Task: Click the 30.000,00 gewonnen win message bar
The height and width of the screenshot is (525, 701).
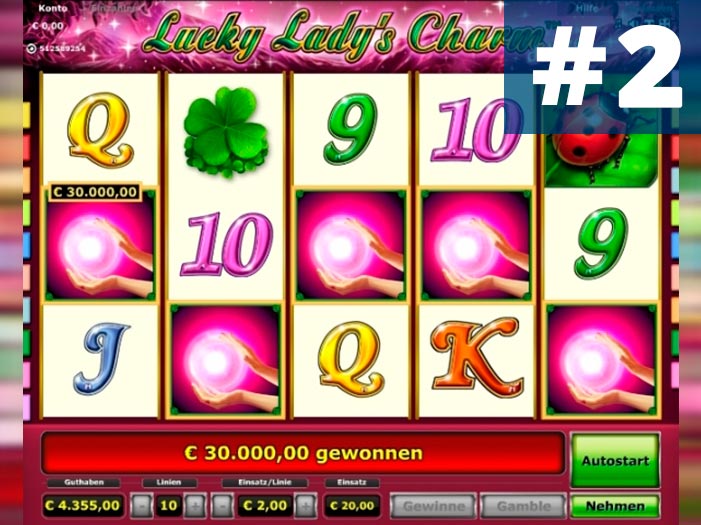Action: click(x=303, y=453)
